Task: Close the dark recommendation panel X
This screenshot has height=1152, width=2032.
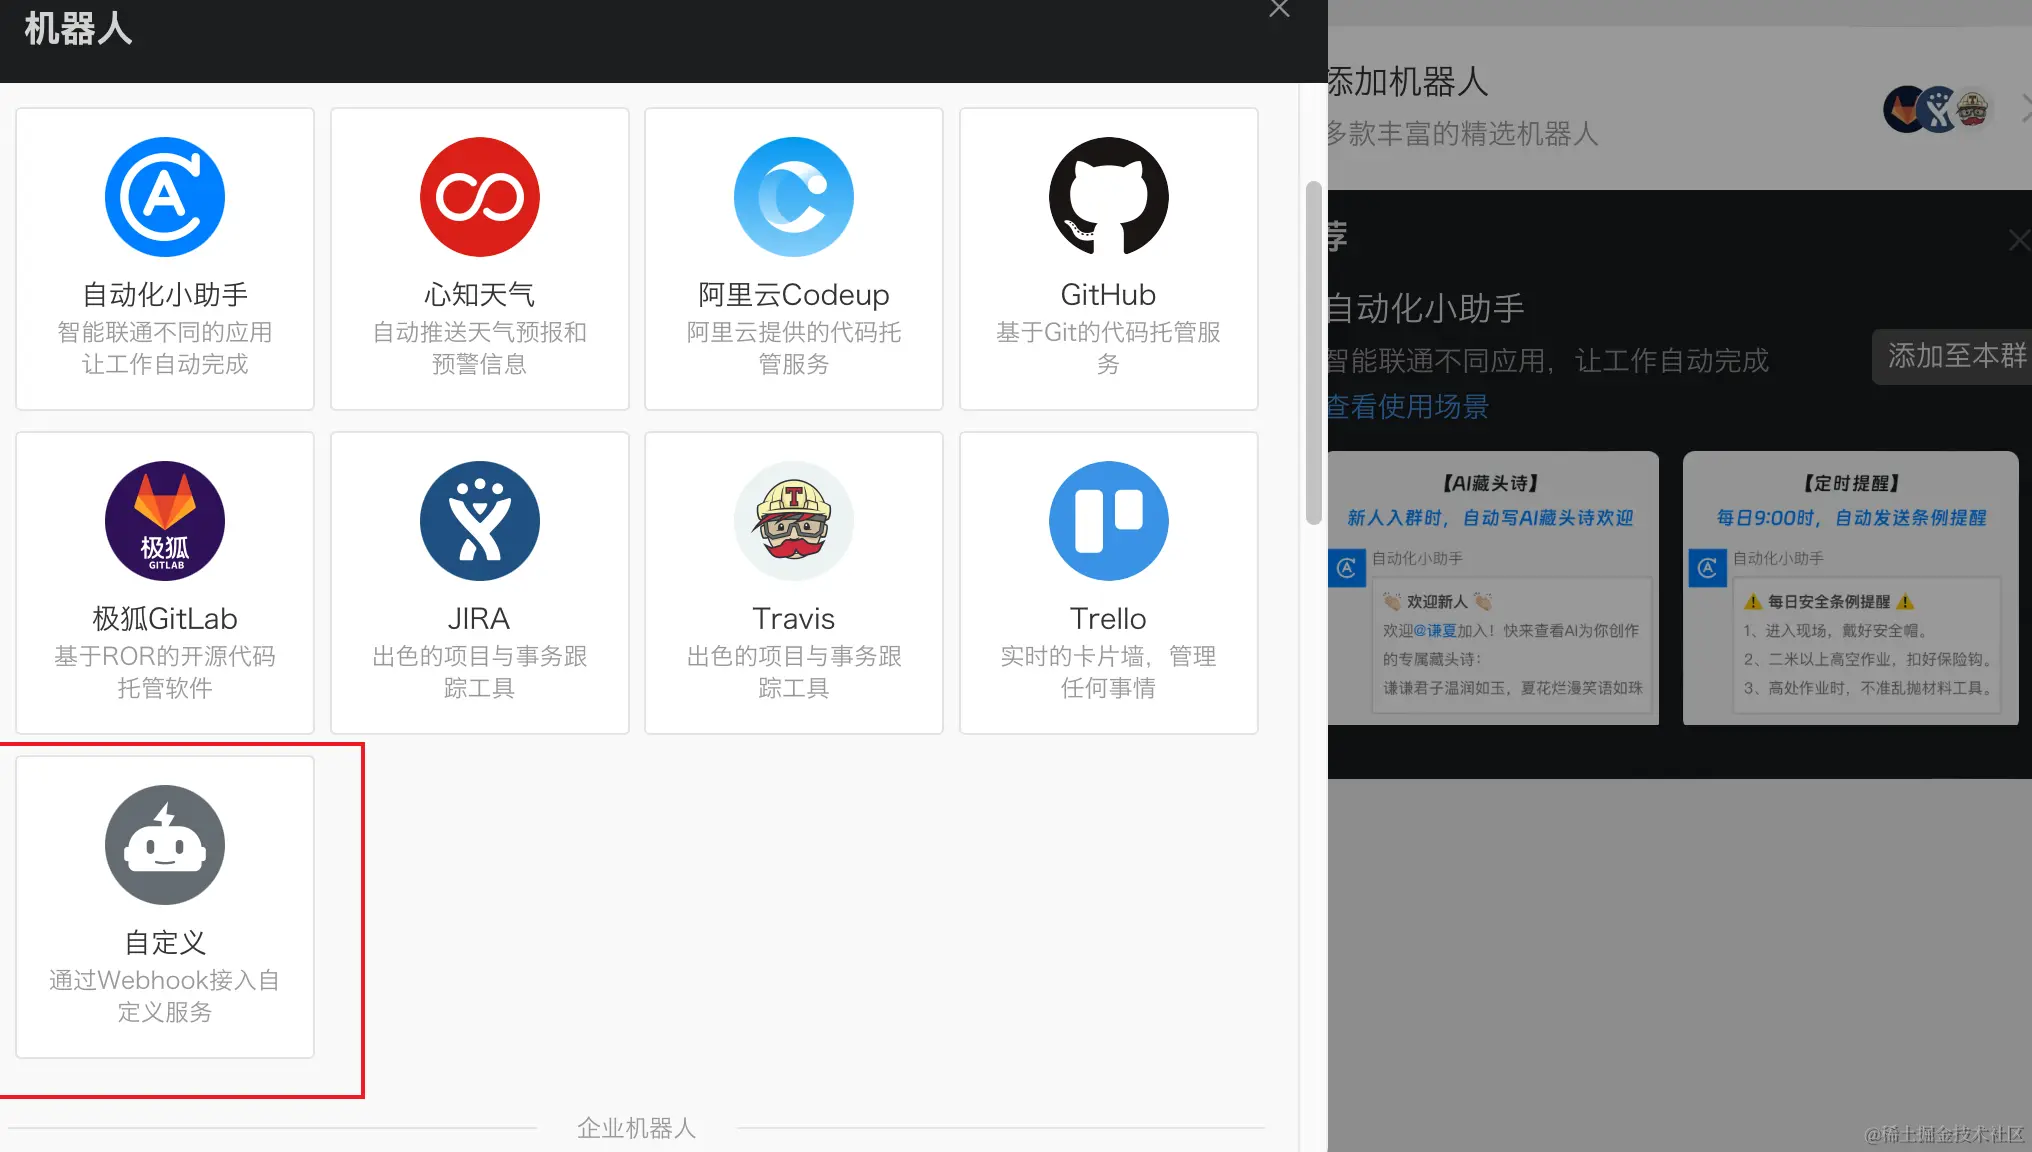Action: coord(2019,240)
